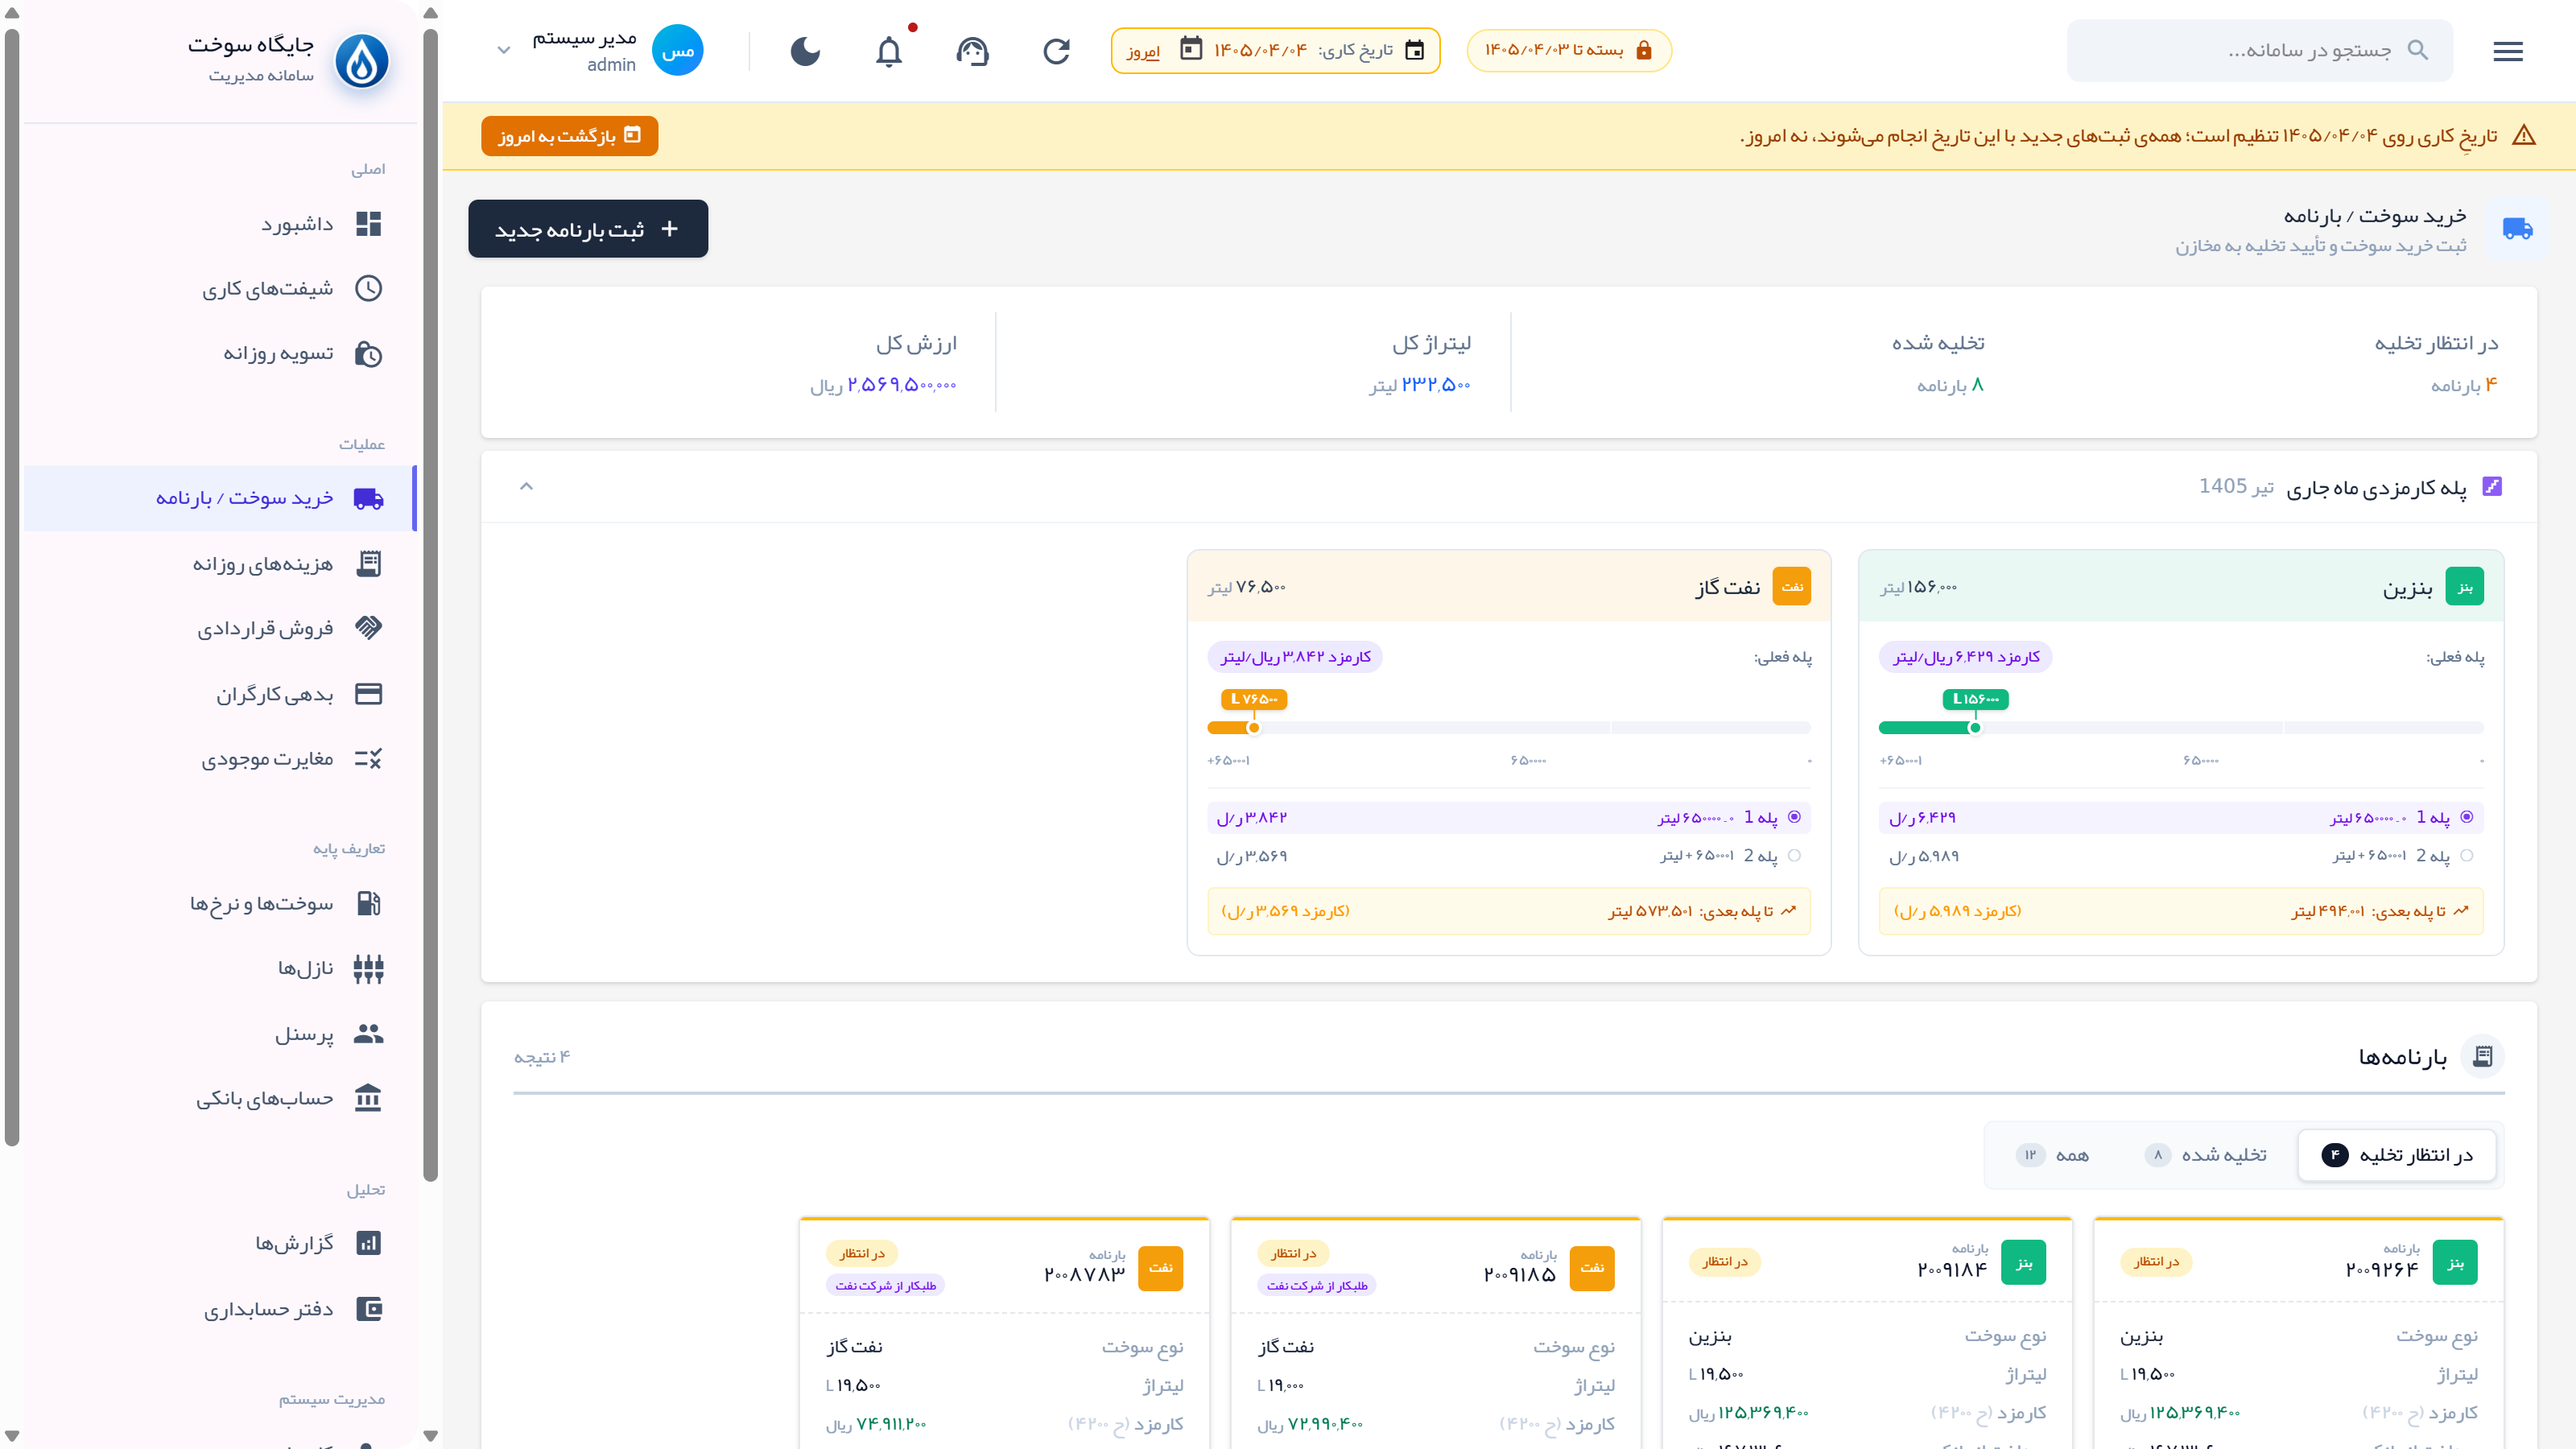The height and width of the screenshot is (1449, 2576).
Task: Open waybill card ۲۰۰۹۱۸۴
Action: tap(1867, 1333)
